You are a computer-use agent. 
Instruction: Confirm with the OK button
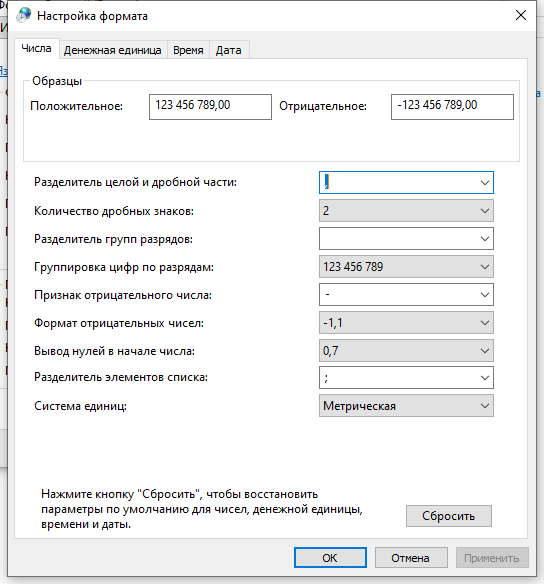[330, 558]
